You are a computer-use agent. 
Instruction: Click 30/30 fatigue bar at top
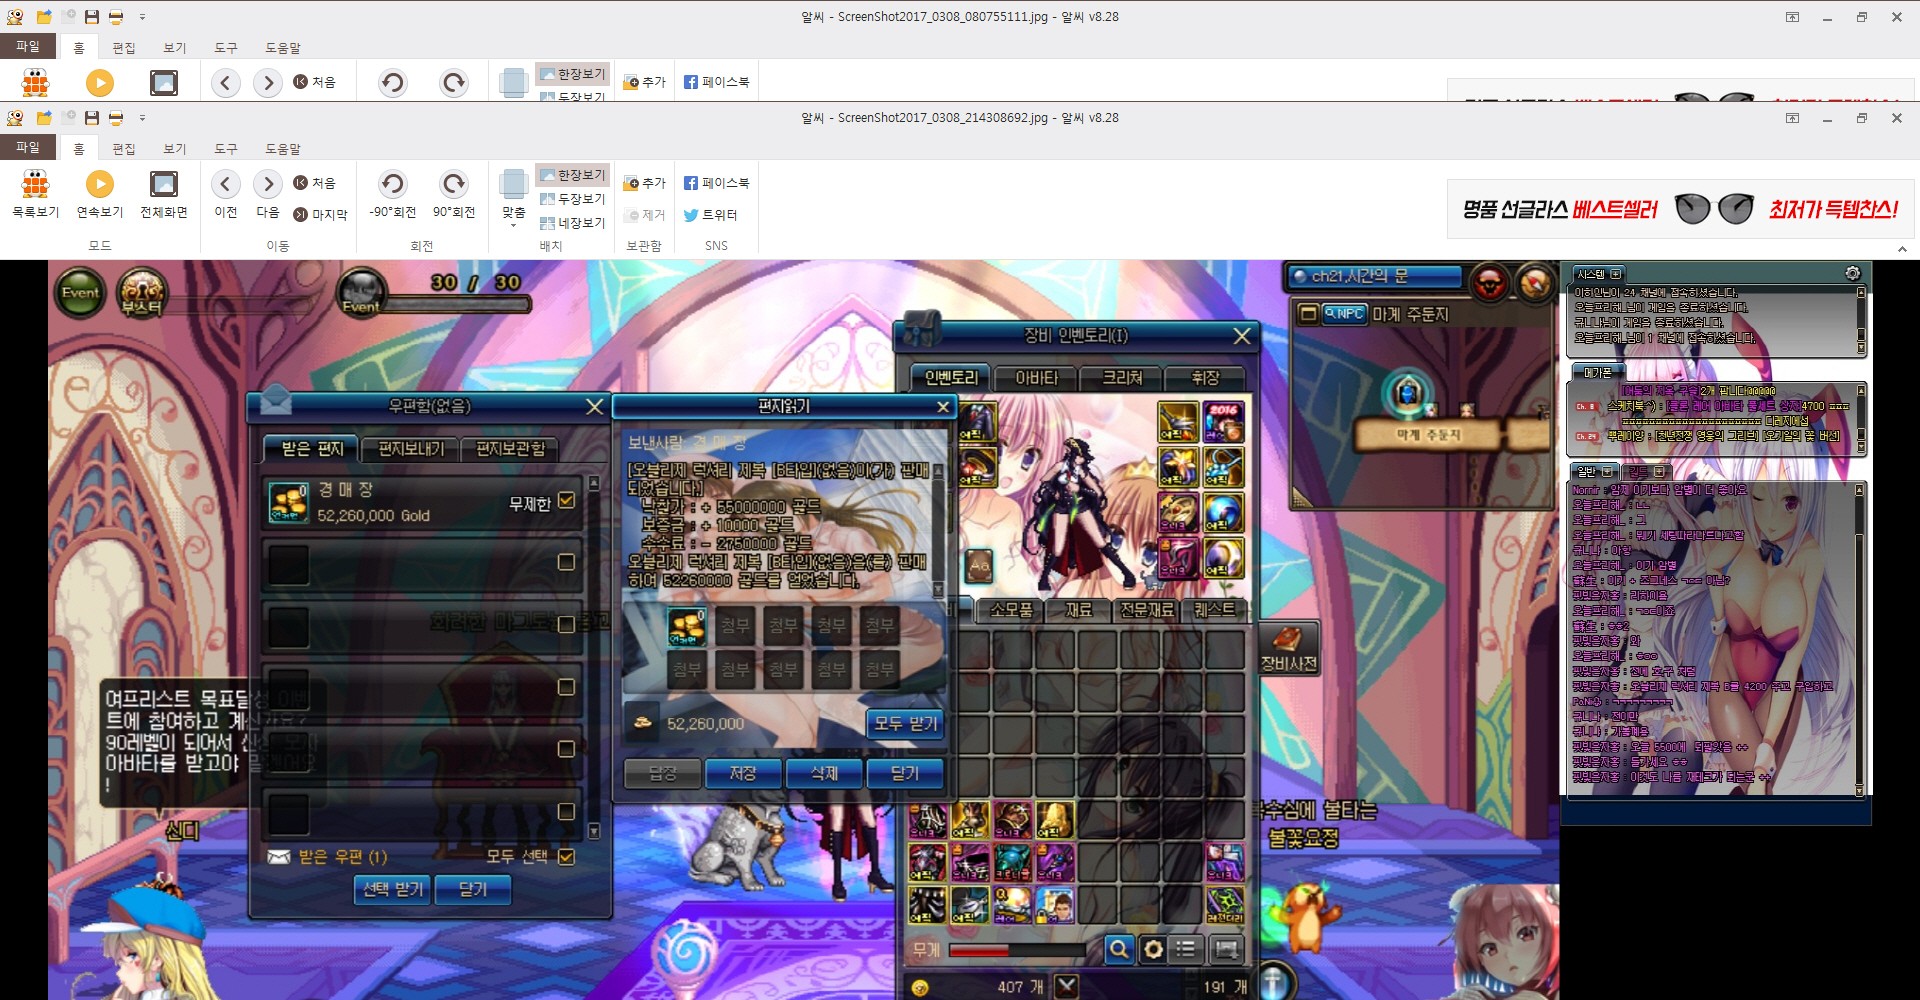(458, 303)
